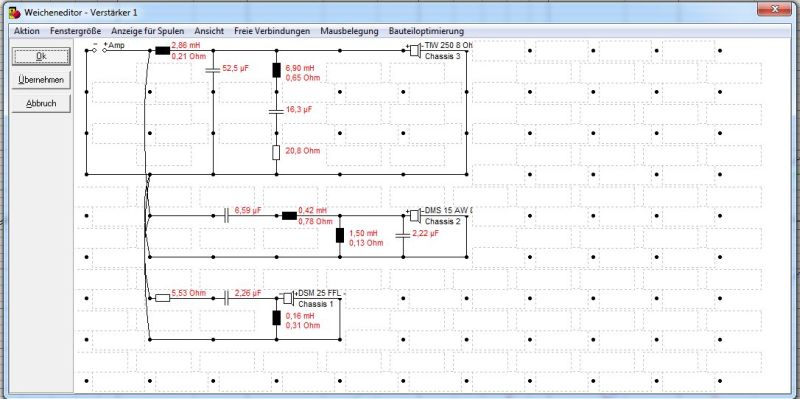The height and width of the screenshot is (399, 800).
Task: Click the Übernehmen button
Action: pos(41,80)
